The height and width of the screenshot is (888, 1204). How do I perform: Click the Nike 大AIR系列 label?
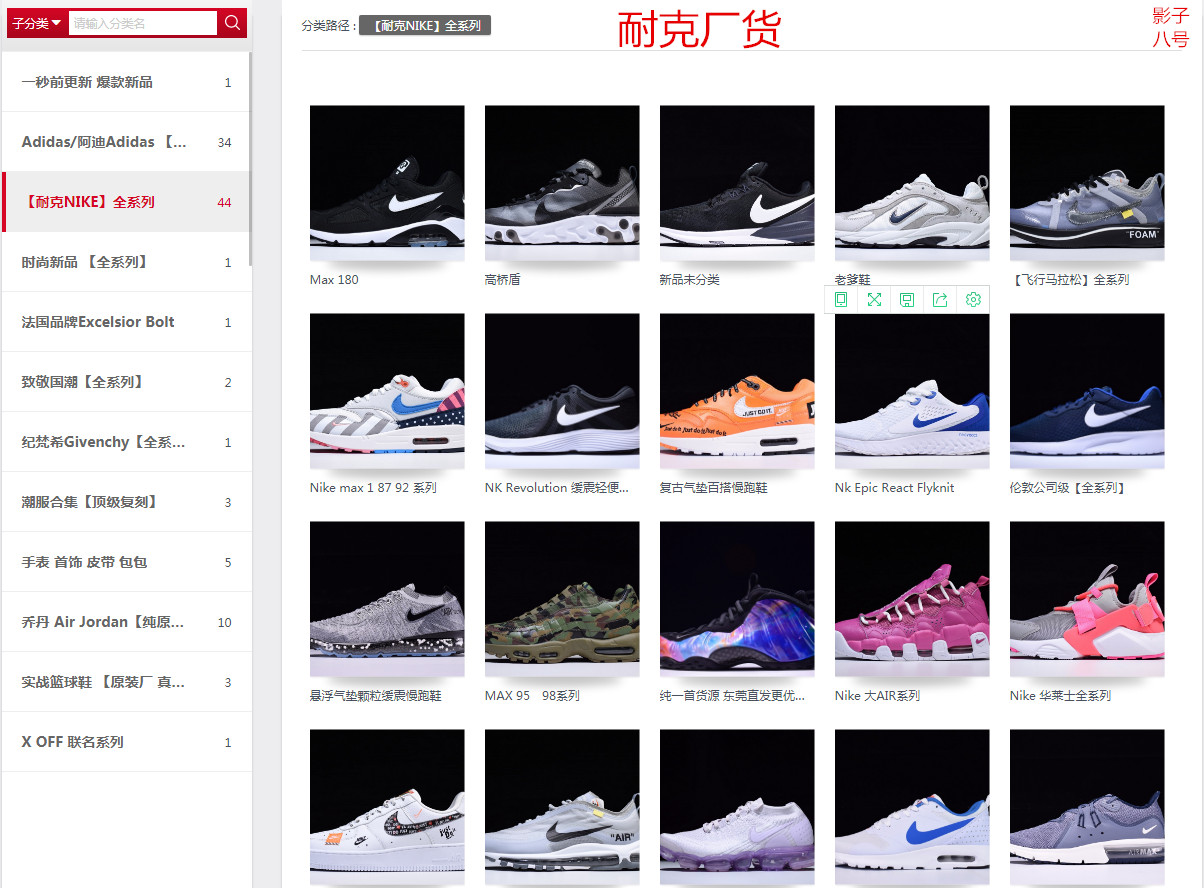[x=877, y=696]
